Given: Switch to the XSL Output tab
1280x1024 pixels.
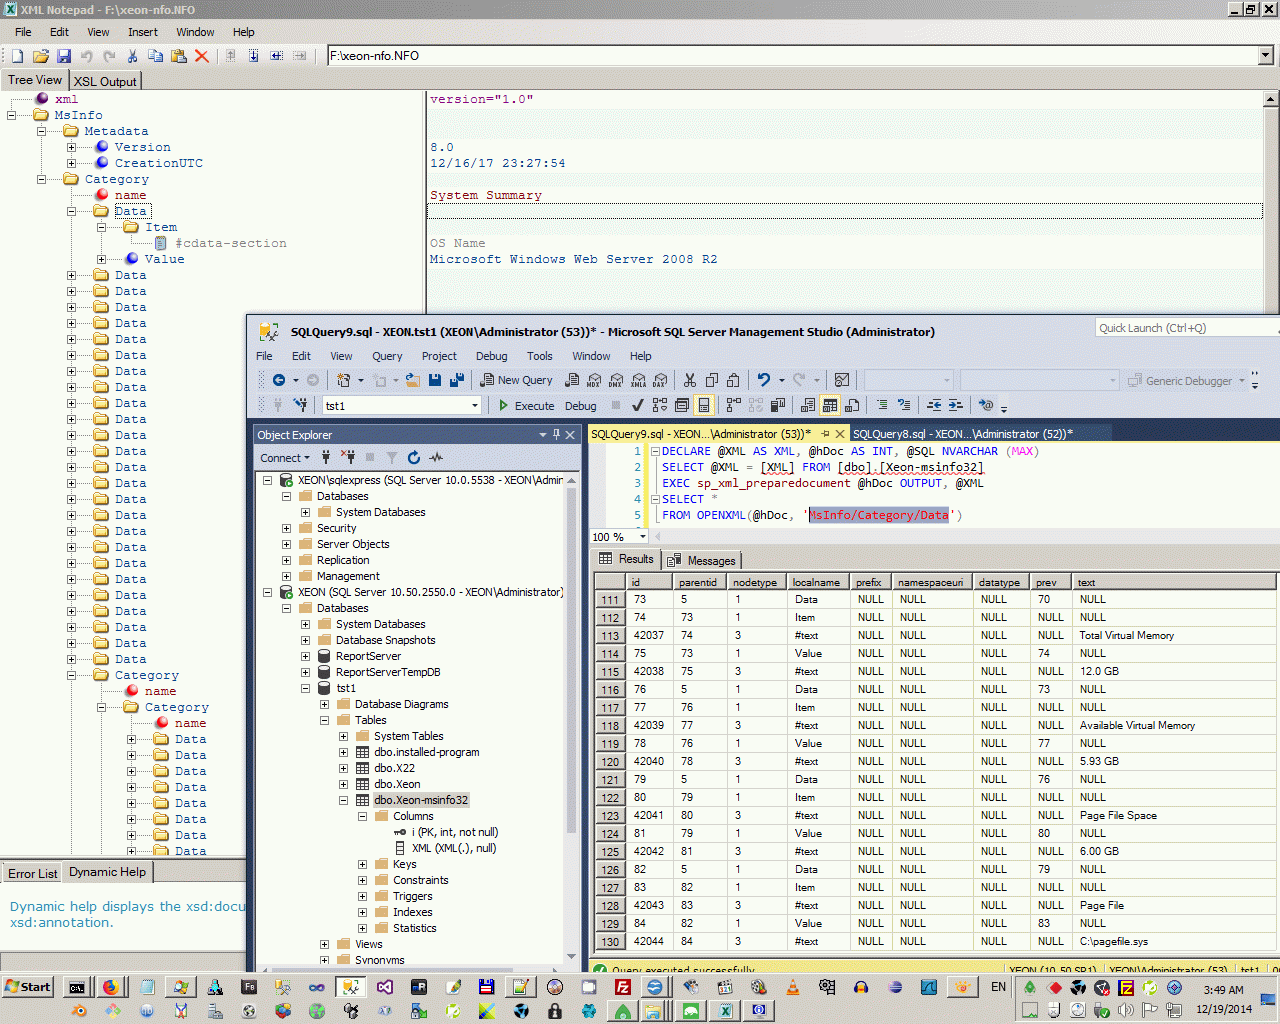Looking at the screenshot, I should (105, 81).
